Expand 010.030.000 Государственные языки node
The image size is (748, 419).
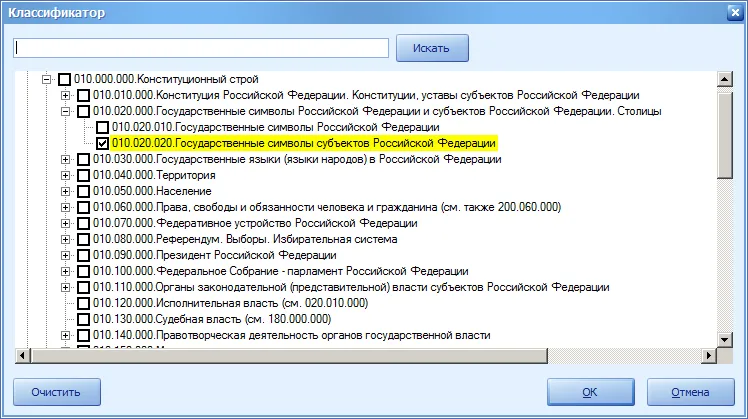tap(66, 159)
